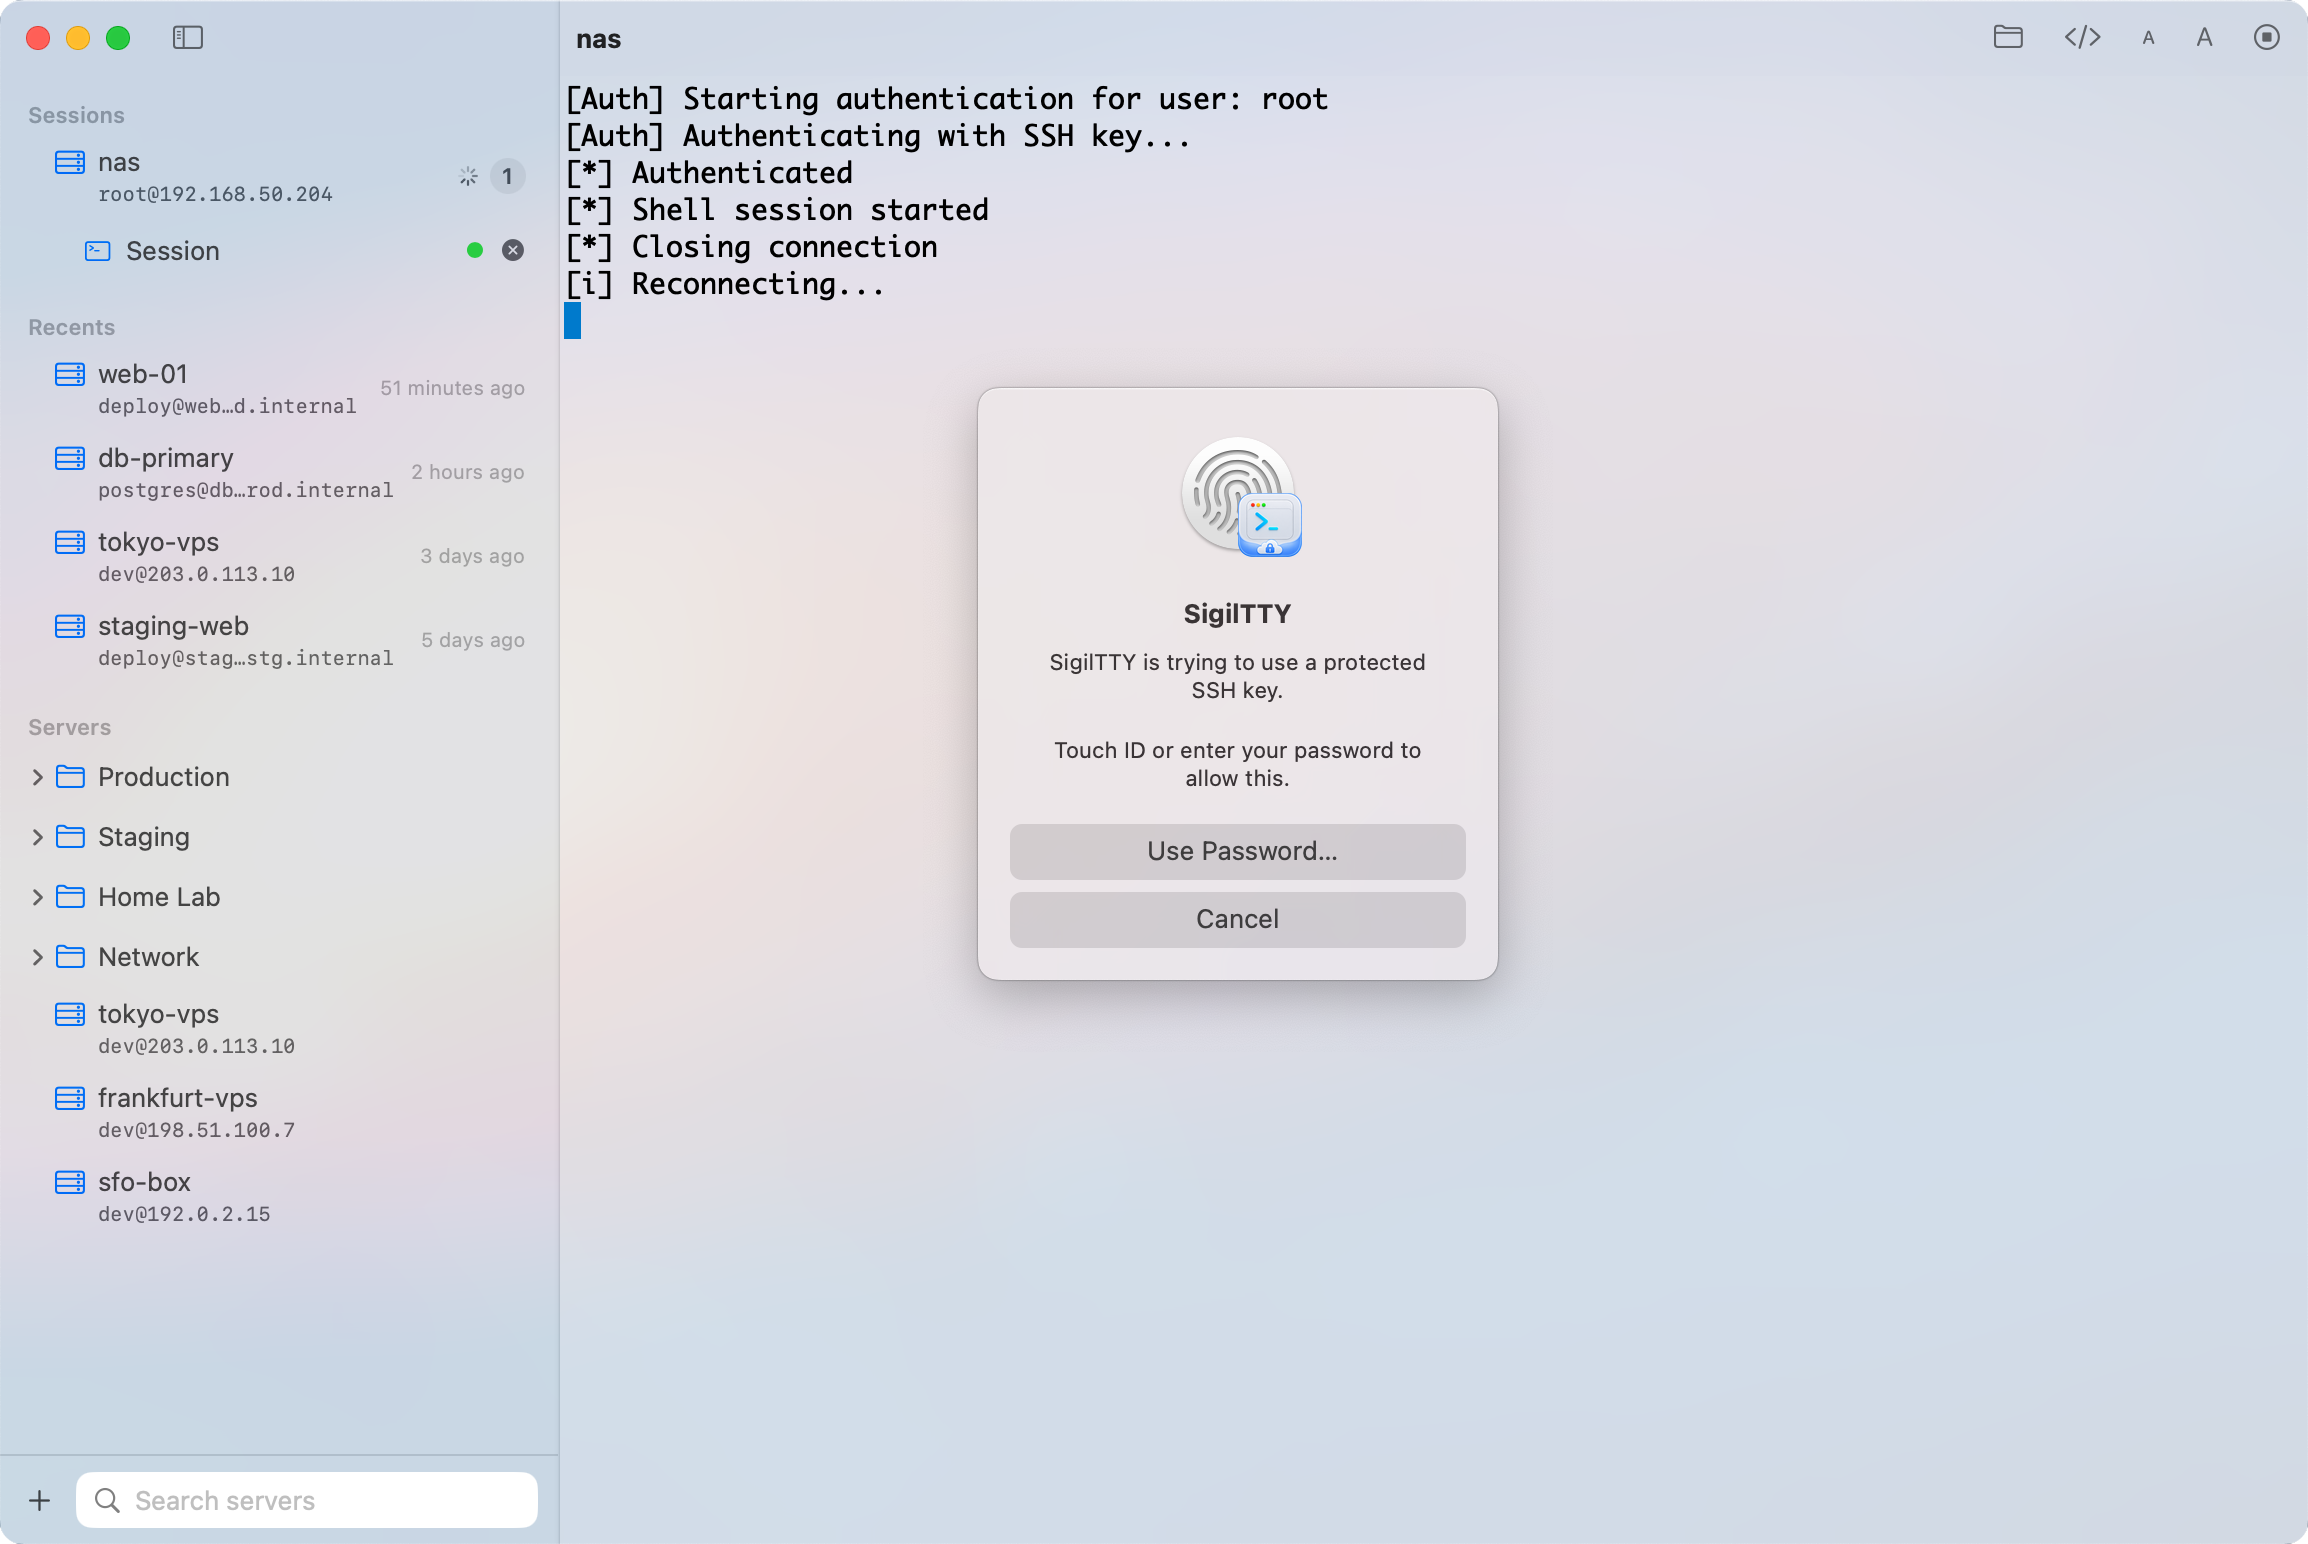Expand the Network folder chevron
The image size is (2308, 1544).
[x=38, y=957]
